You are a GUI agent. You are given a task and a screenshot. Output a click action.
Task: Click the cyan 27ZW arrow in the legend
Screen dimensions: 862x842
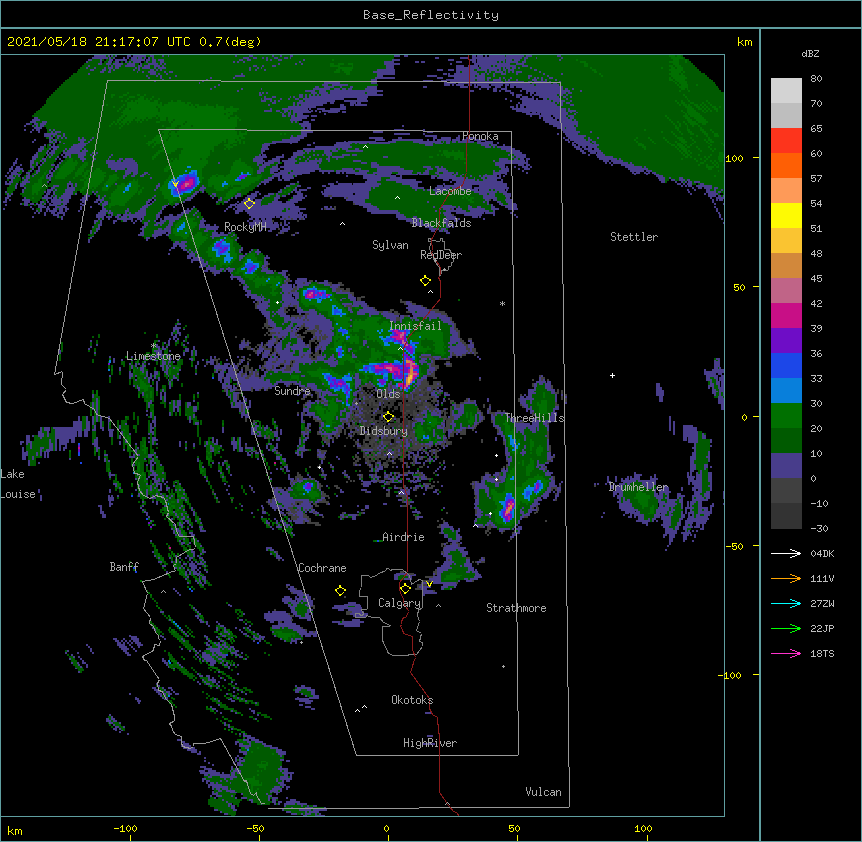pos(786,603)
